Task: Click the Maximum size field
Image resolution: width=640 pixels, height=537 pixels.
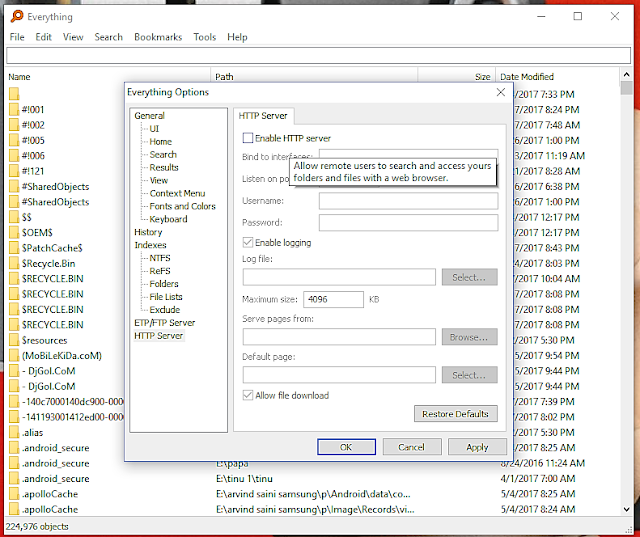Action: [x=333, y=299]
